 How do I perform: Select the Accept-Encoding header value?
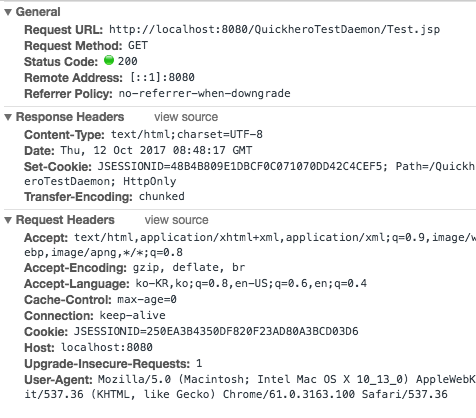click(189, 267)
